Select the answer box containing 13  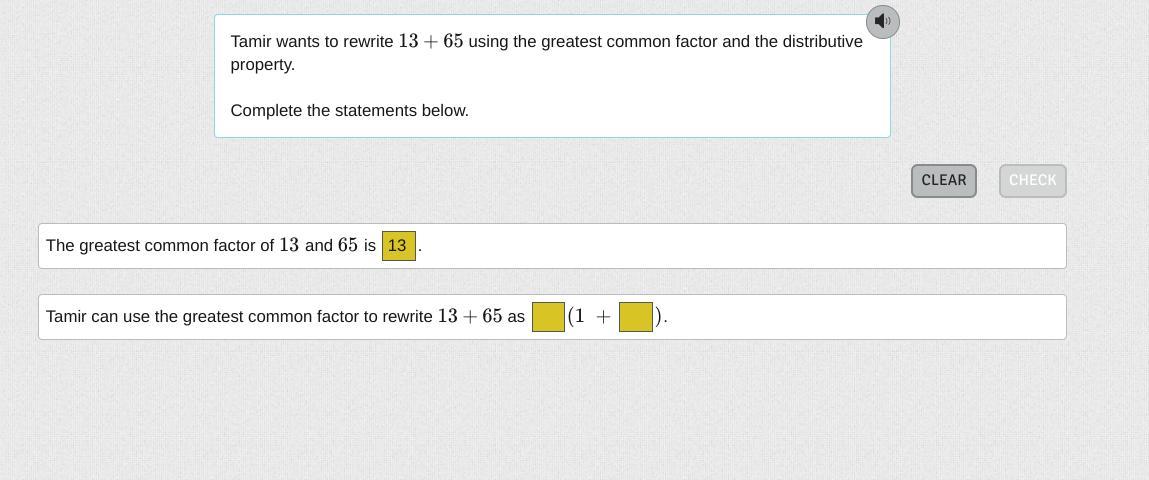398,245
